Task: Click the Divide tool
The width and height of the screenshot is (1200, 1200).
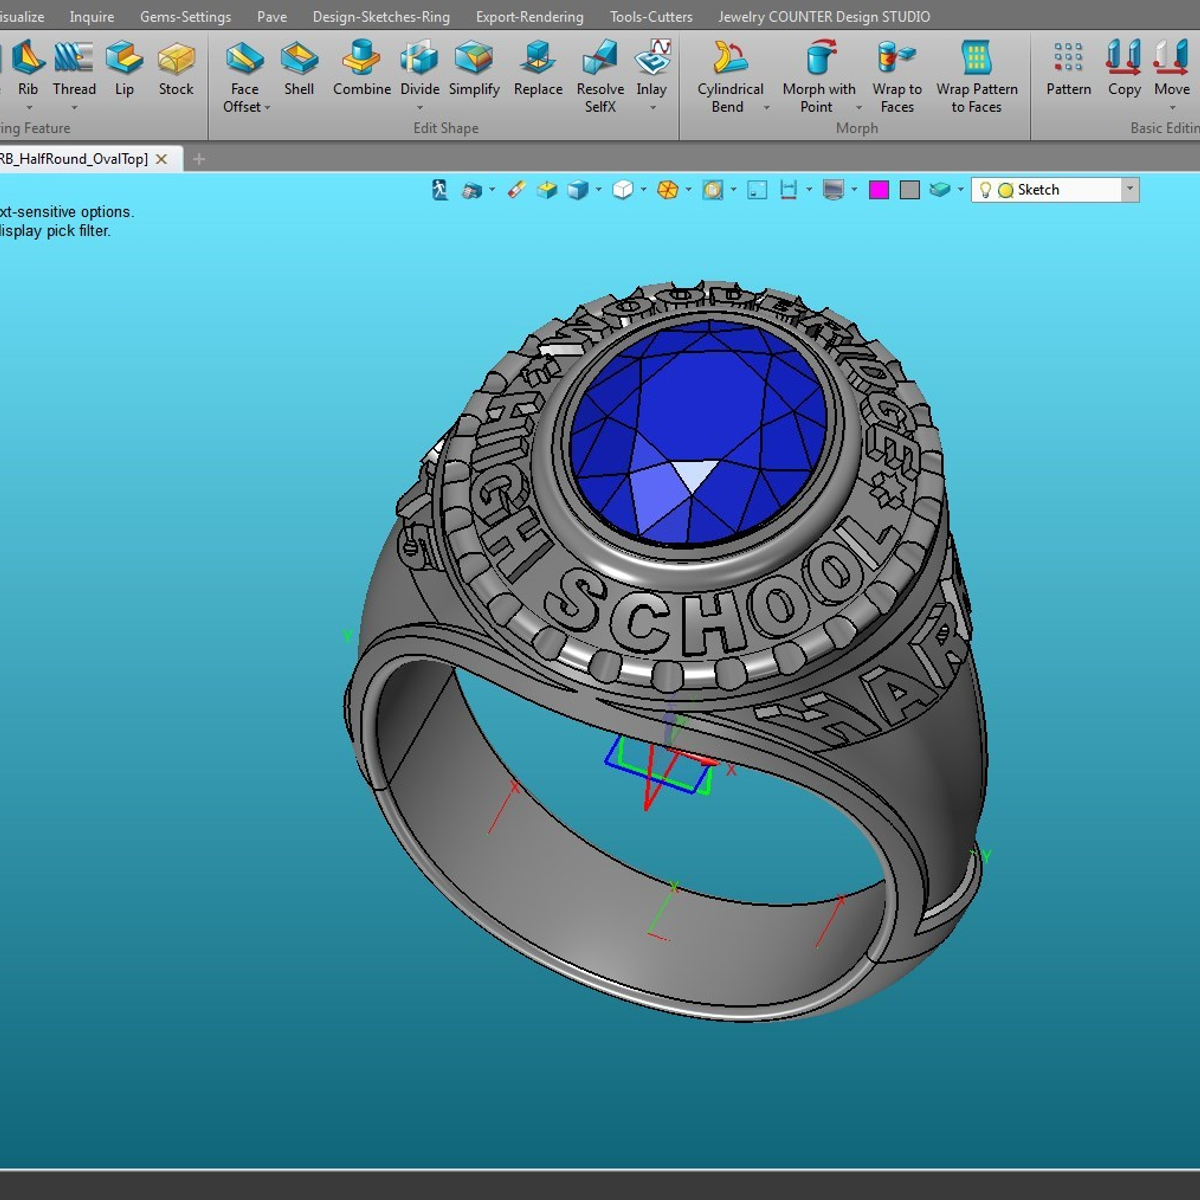Action: click(x=419, y=68)
